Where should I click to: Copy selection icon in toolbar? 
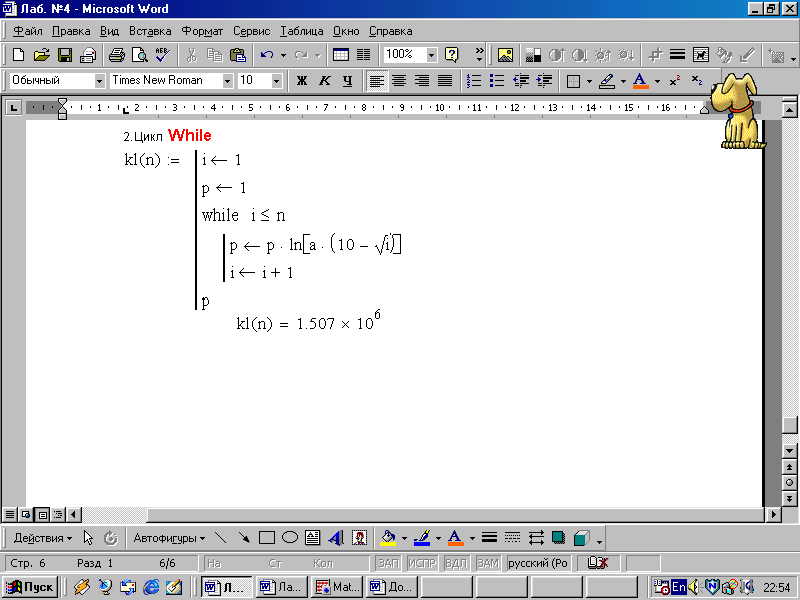coord(215,55)
